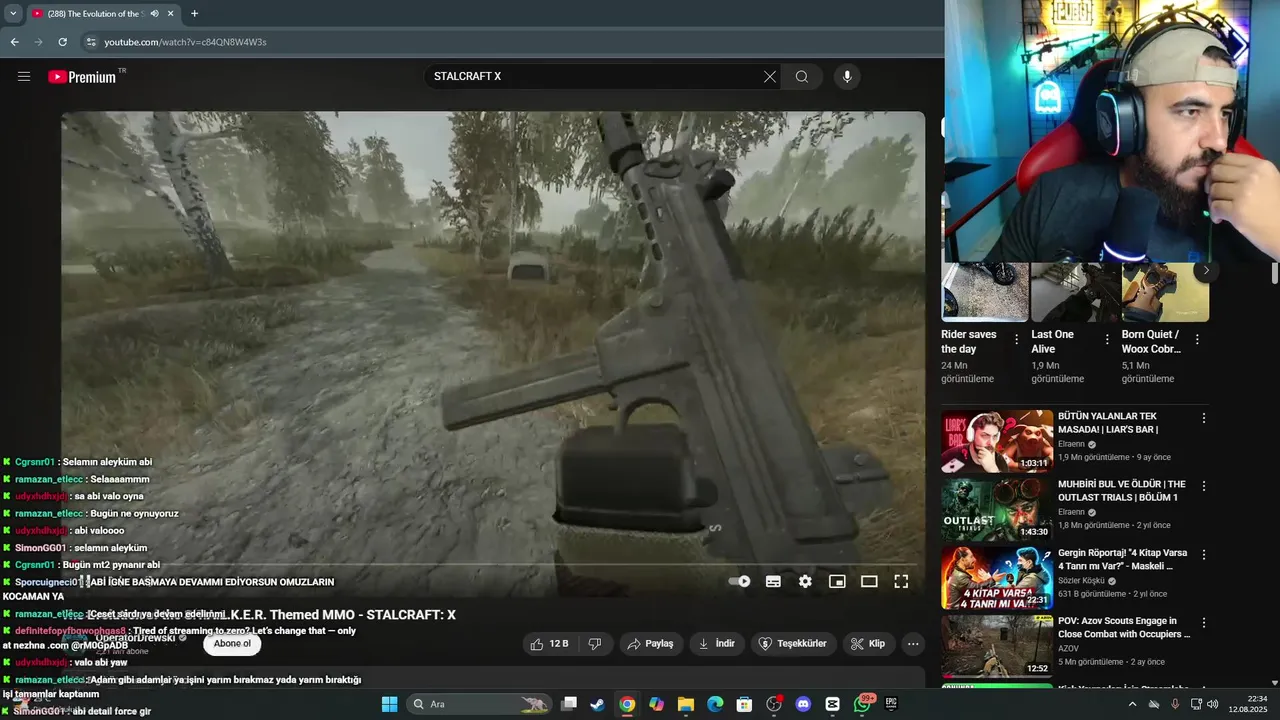1280x720 pixels.
Task: Open Chrome from the taskbar
Action: [627, 704]
